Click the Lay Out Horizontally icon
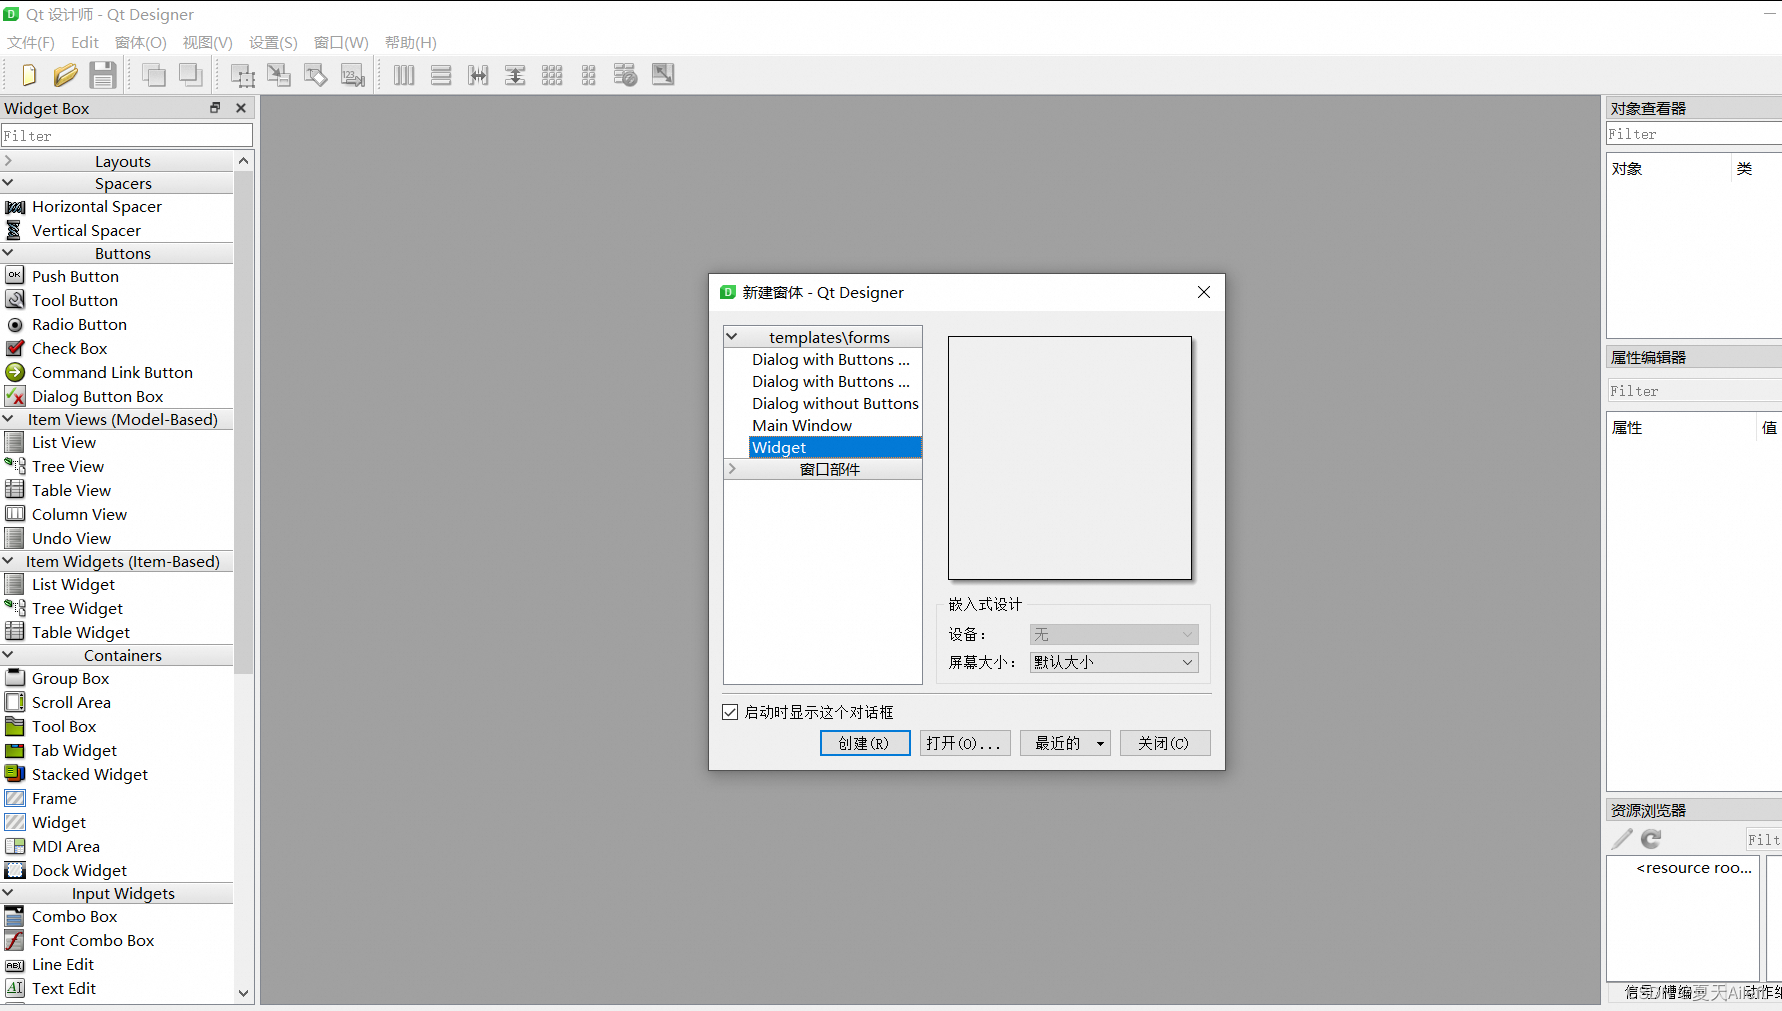 point(404,75)
